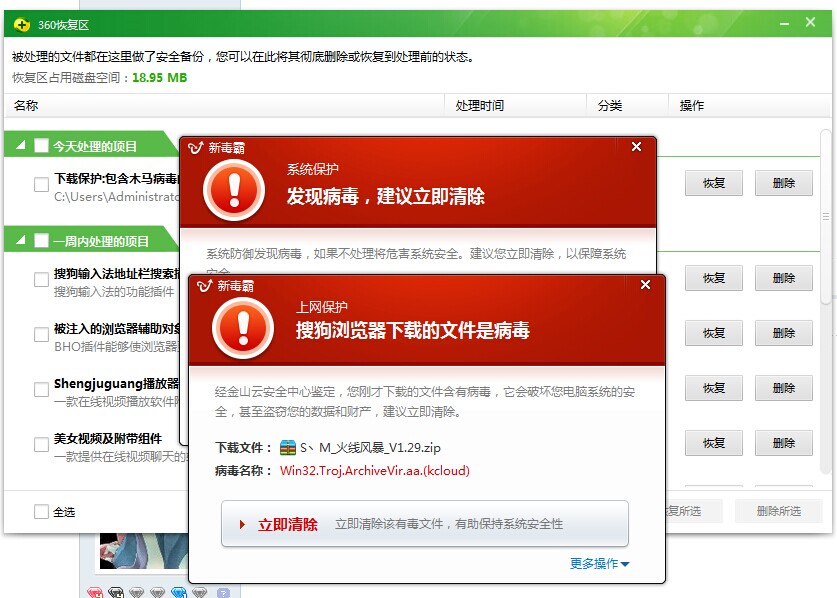The width and height of the screenshot is (837, 598).
Task: Click the 18.95 MB disk usage value
Action: pyautogui.click(x=160, y=78)
